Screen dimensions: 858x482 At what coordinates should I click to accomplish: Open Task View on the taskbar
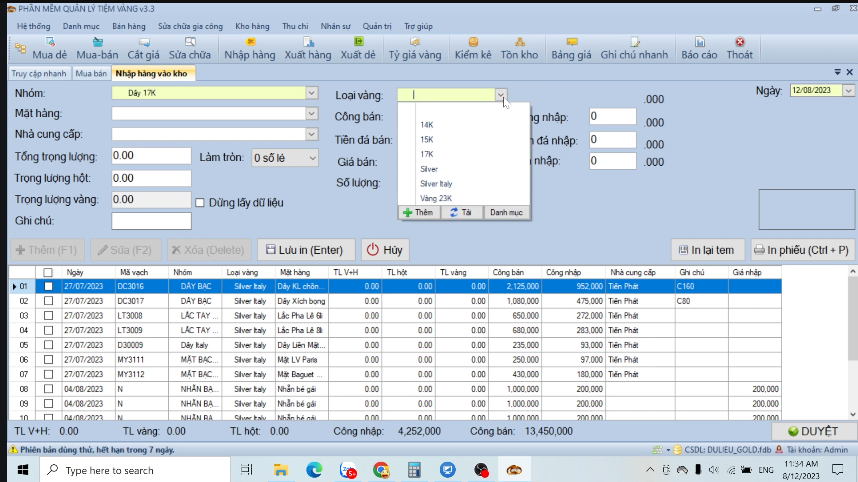click(247, 469)
